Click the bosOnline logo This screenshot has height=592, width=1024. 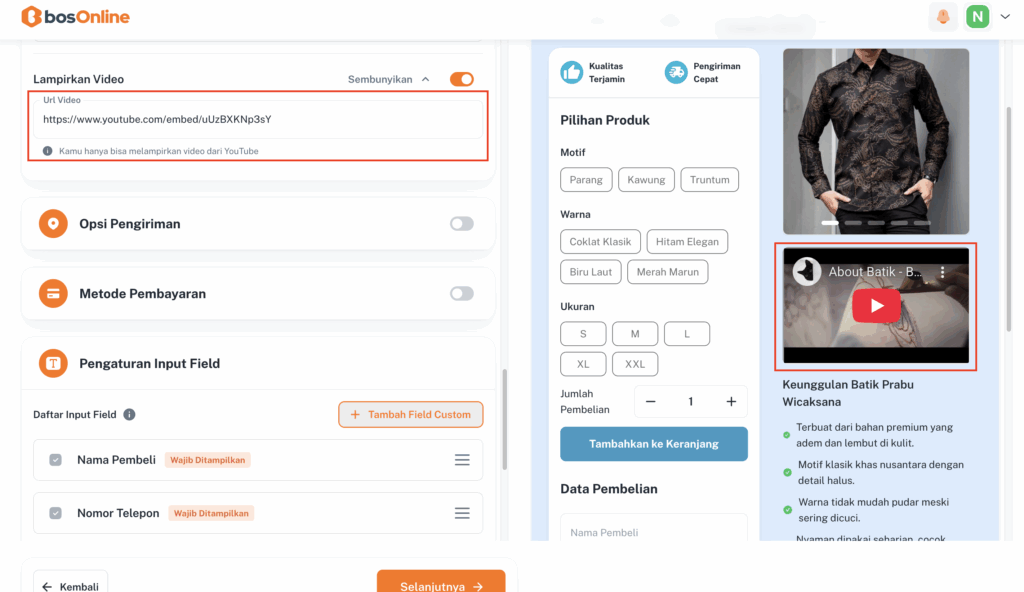[x=75, y=17]
